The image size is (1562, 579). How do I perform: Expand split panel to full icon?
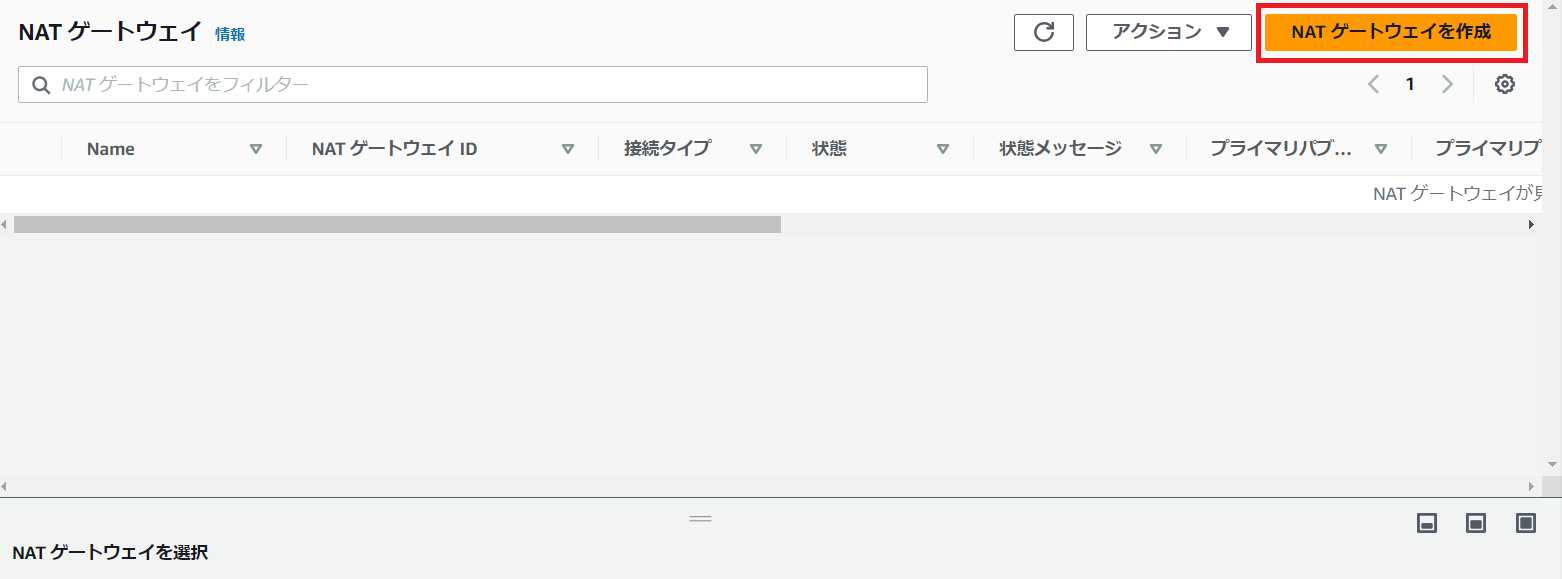(x=1525, y=523)
